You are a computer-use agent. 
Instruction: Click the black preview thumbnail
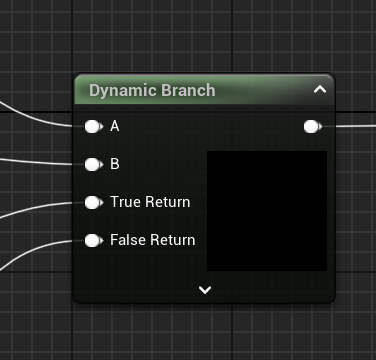(267, 211)
